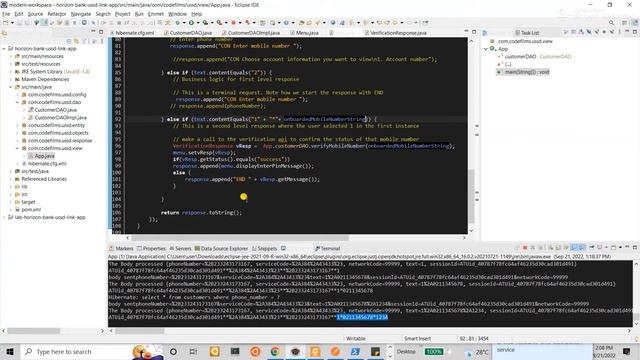
Task: Expand the Maven Dependencies node
Action: click(x=11, y=79)
